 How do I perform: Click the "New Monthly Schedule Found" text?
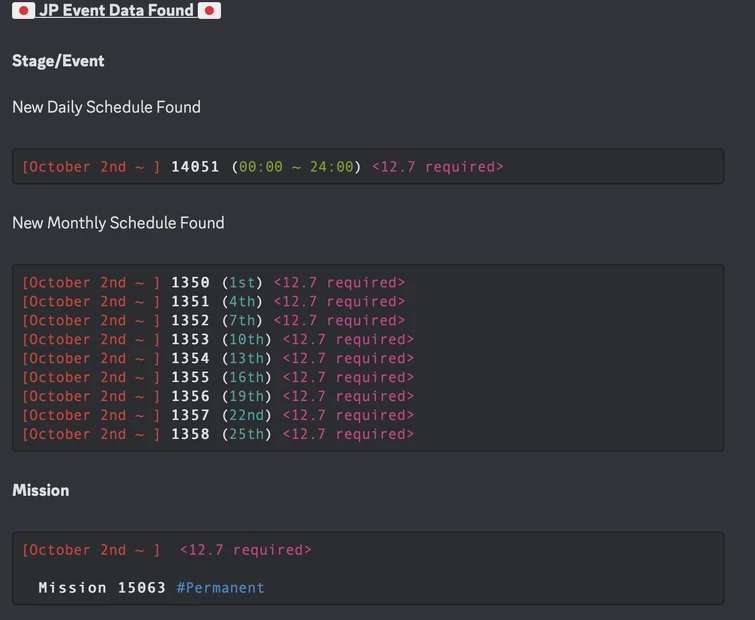[118, 223]
